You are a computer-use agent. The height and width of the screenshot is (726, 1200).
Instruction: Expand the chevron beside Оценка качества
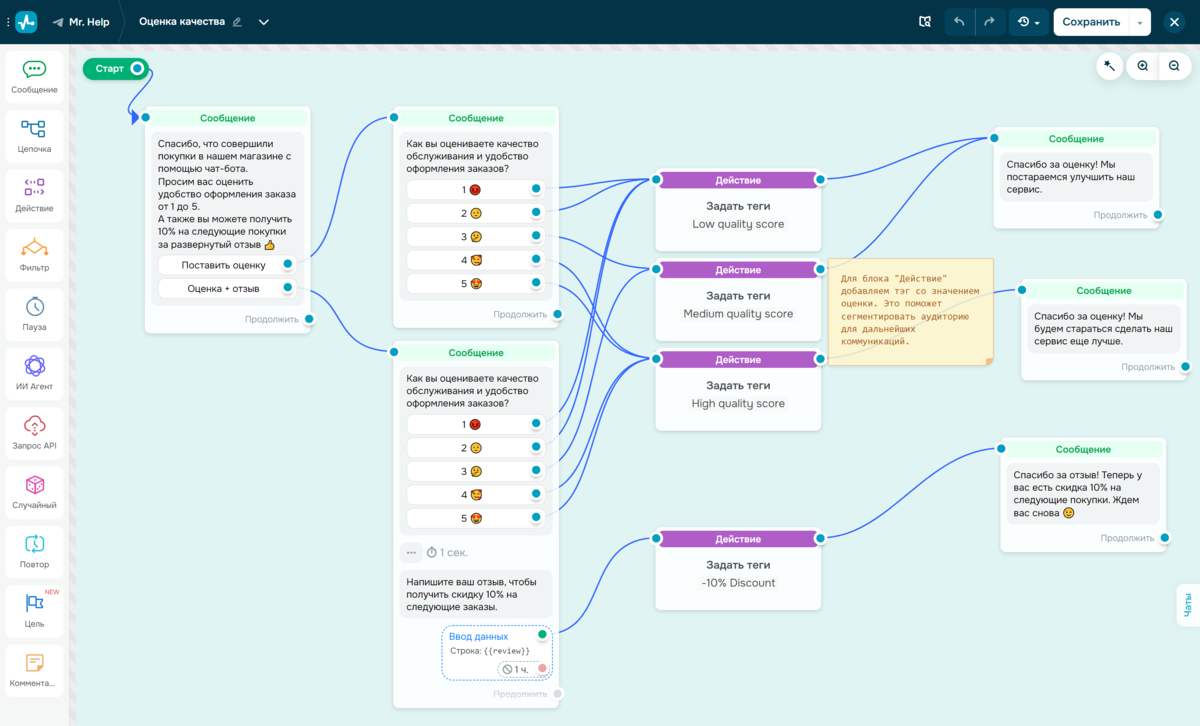[264, 22]
